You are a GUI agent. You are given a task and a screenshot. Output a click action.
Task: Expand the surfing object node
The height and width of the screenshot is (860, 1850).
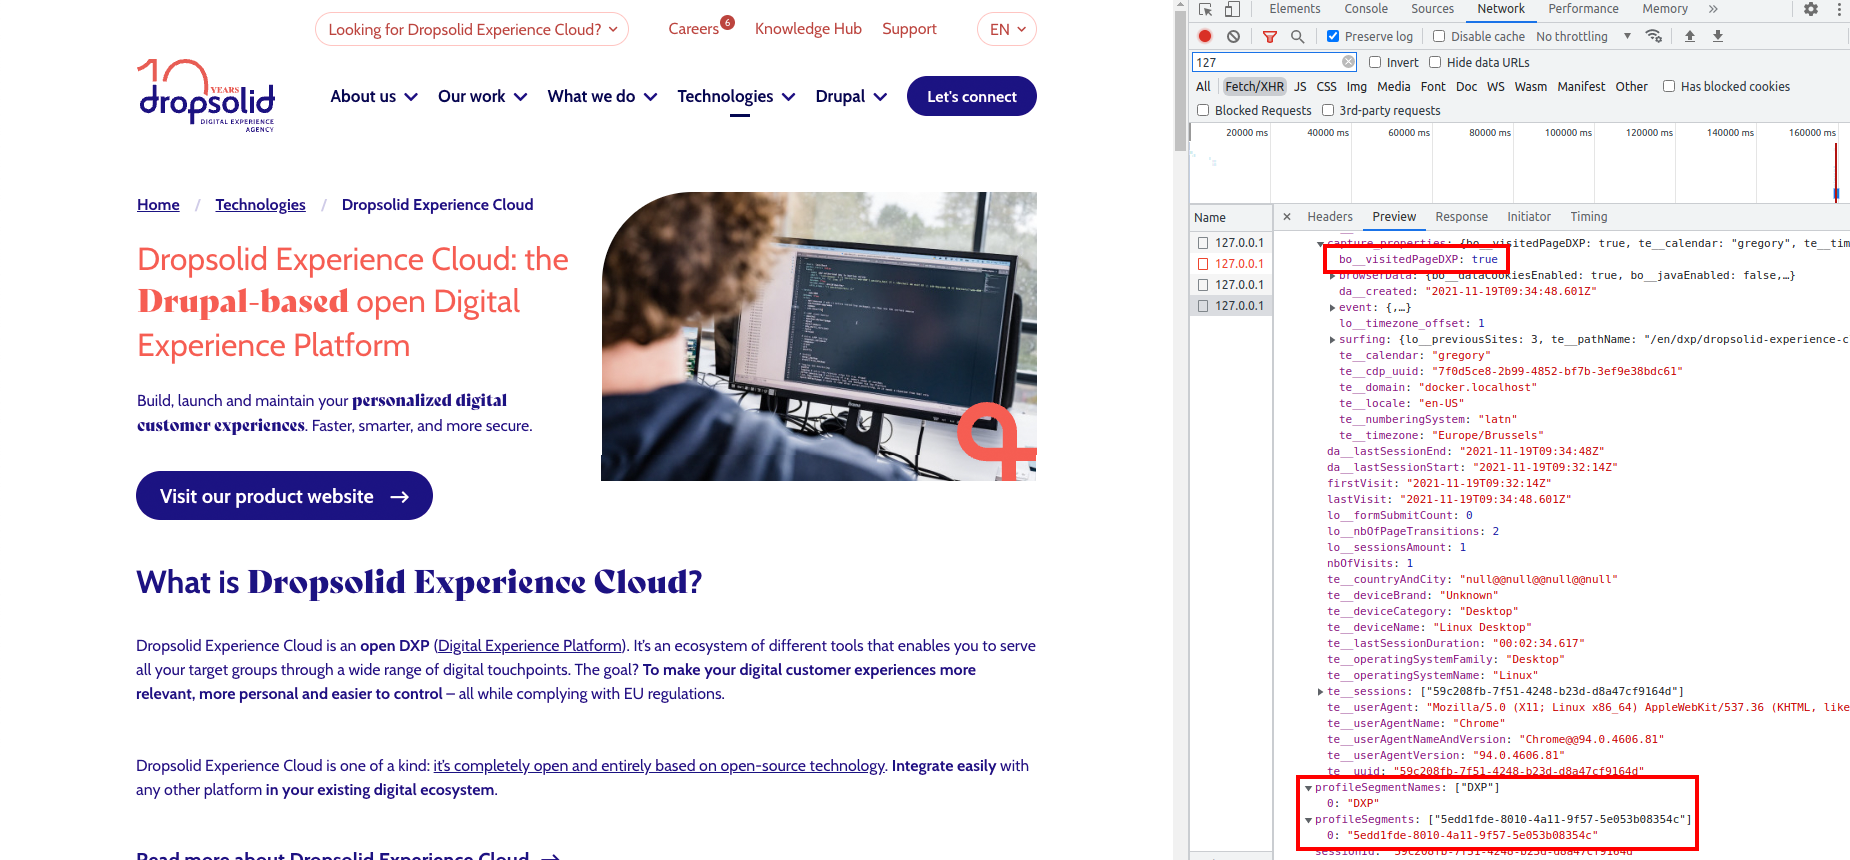(1333, 340)
